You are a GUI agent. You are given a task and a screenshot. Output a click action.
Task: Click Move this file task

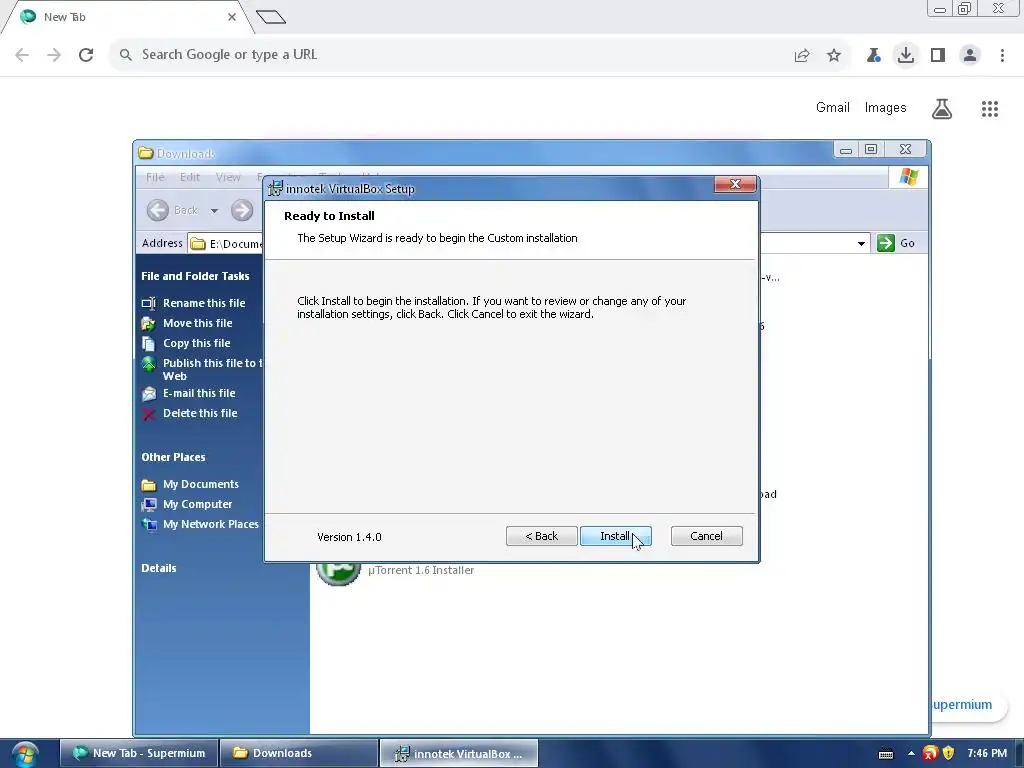point(197,323)
